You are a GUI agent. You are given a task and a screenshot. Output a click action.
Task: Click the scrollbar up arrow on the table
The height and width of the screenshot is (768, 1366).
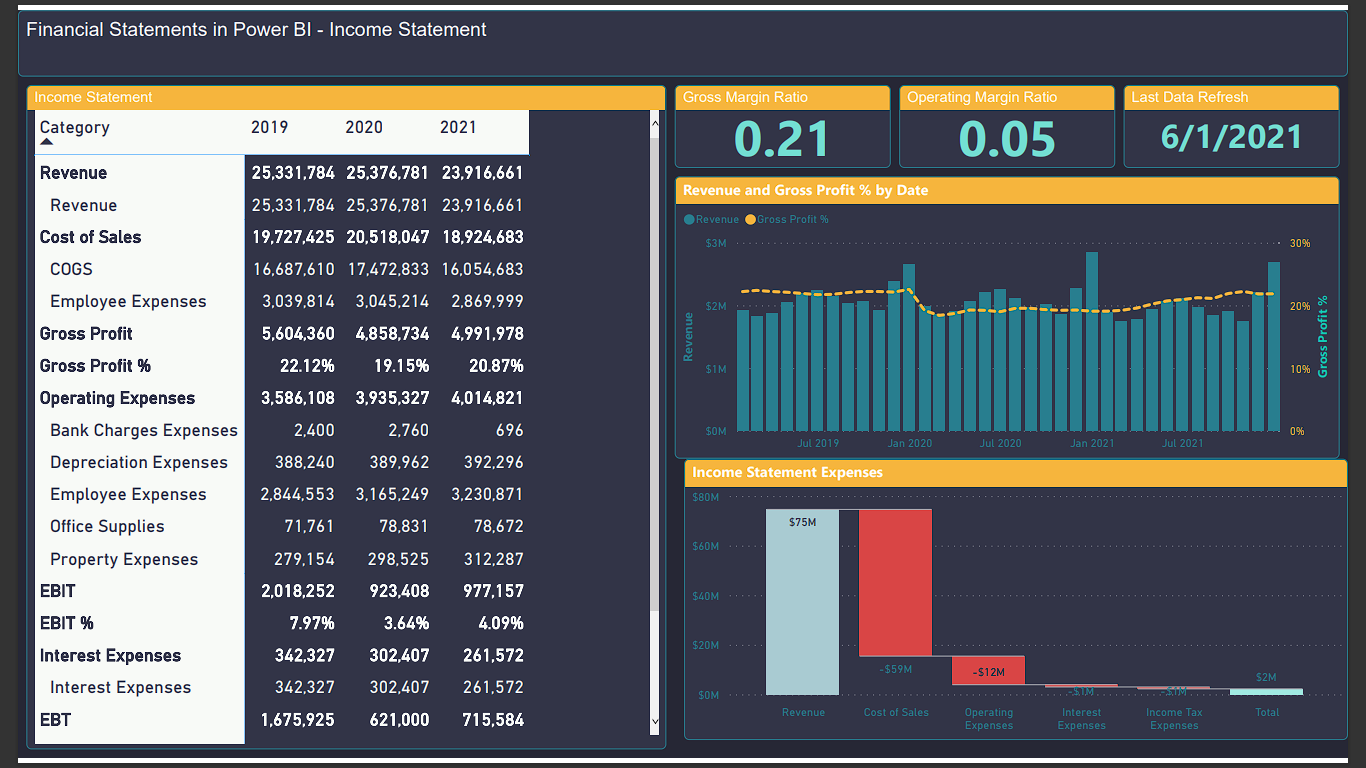coord(655,122)
